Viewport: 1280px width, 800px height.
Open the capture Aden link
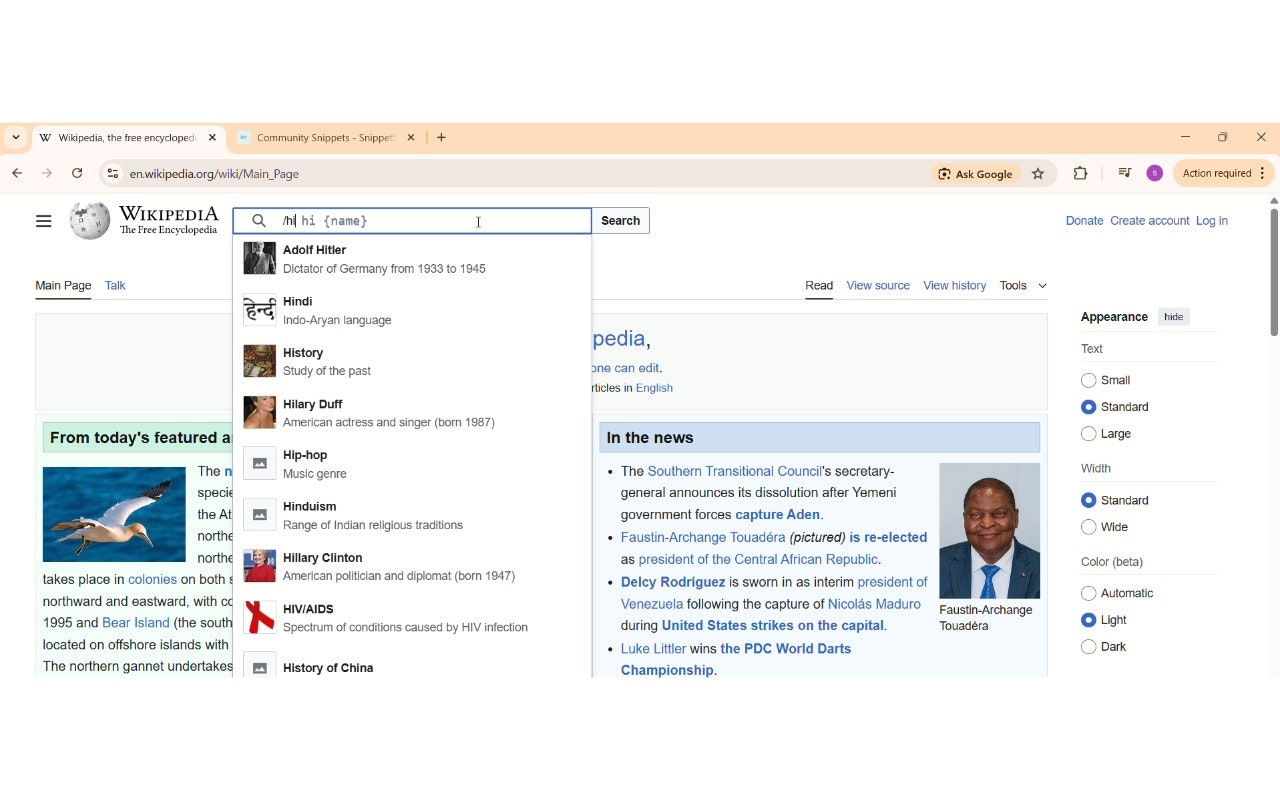pos(778,515)
